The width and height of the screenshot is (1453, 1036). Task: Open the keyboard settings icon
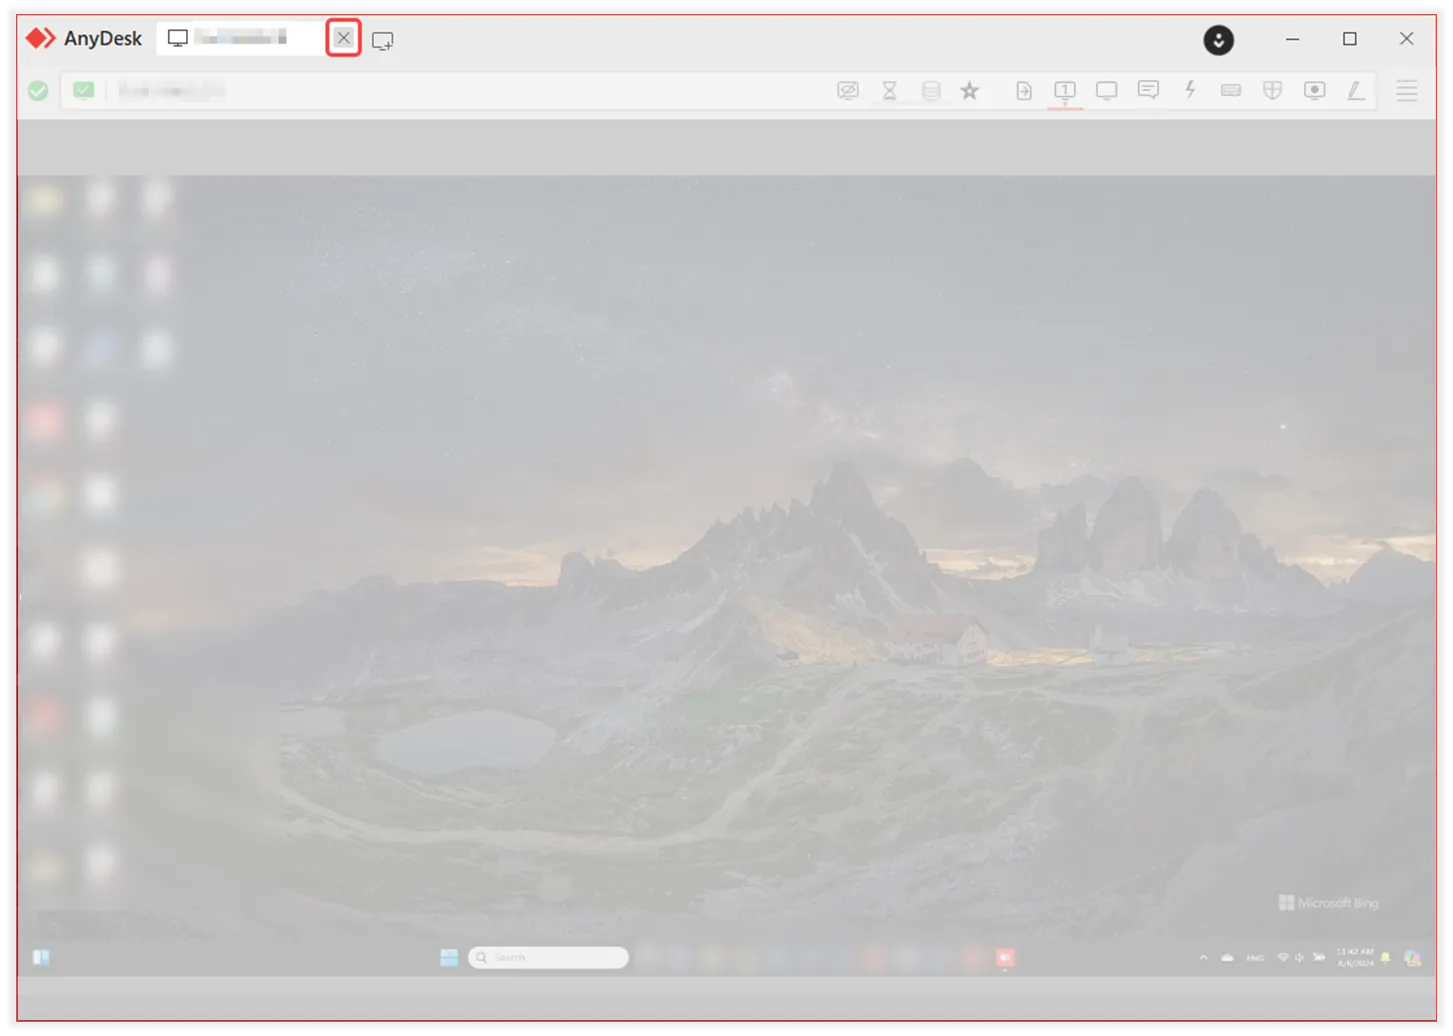1230,90
